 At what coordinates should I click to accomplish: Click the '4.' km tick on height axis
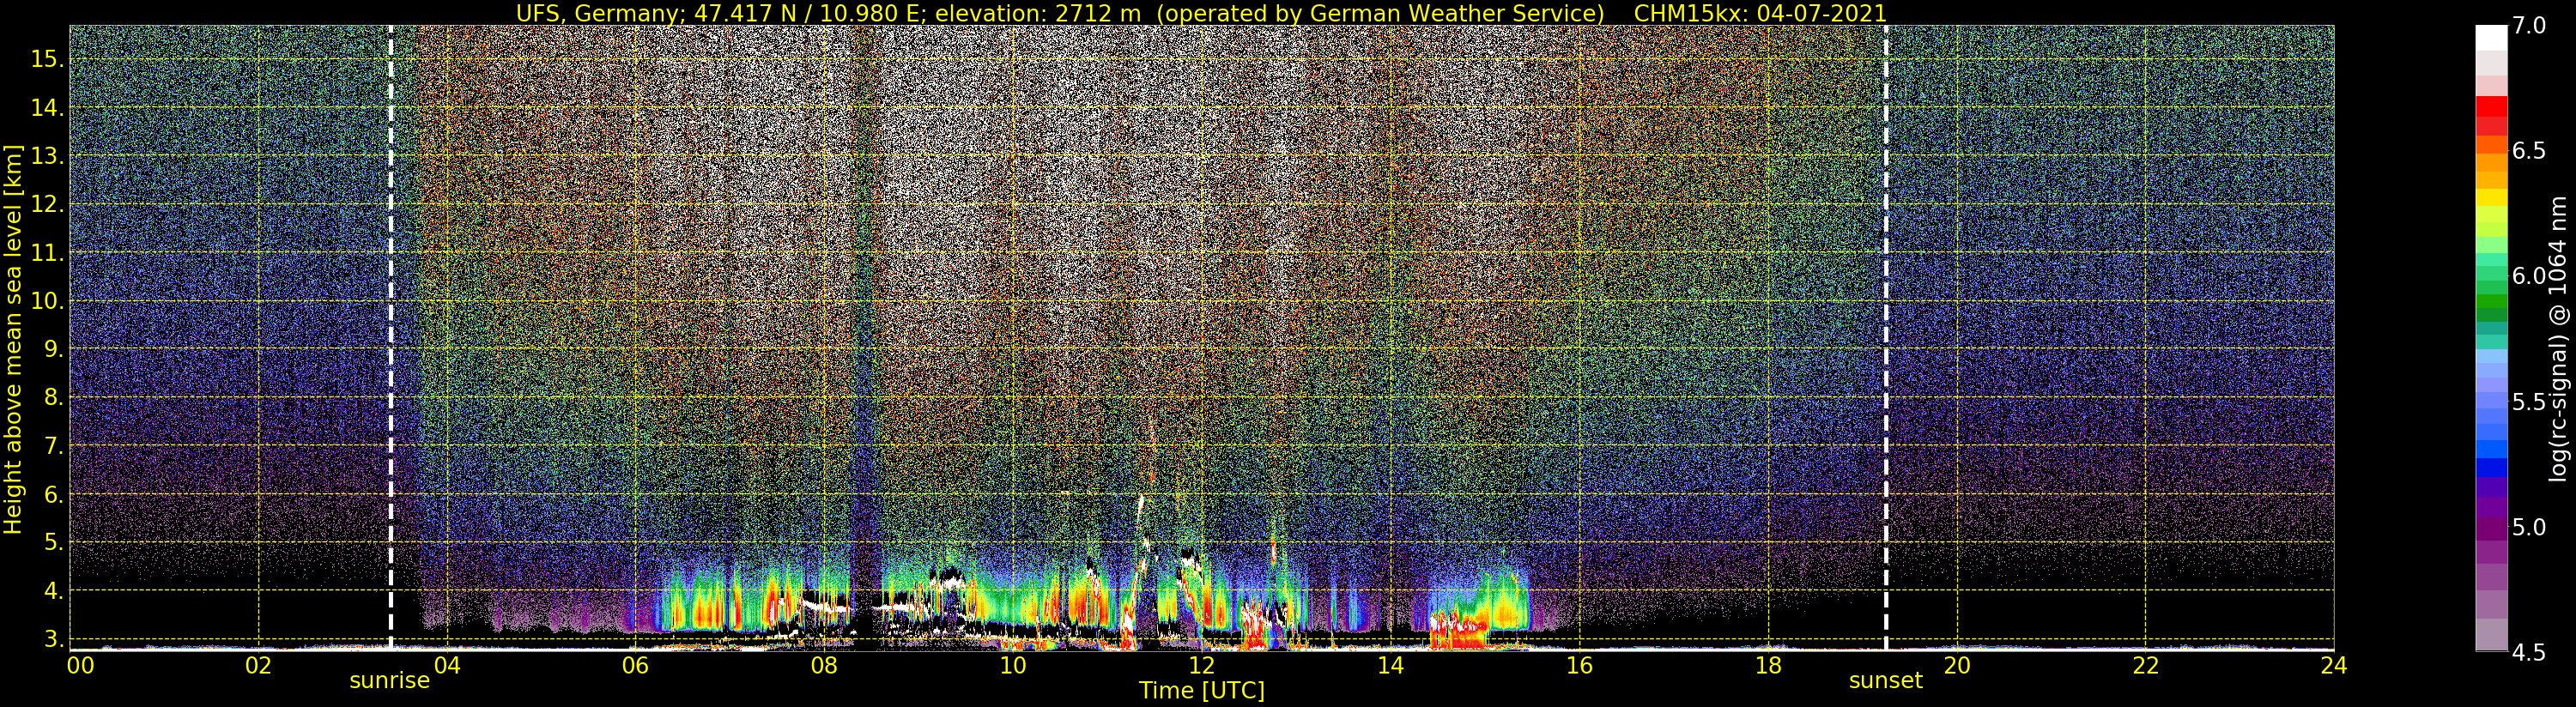(53, 591)
